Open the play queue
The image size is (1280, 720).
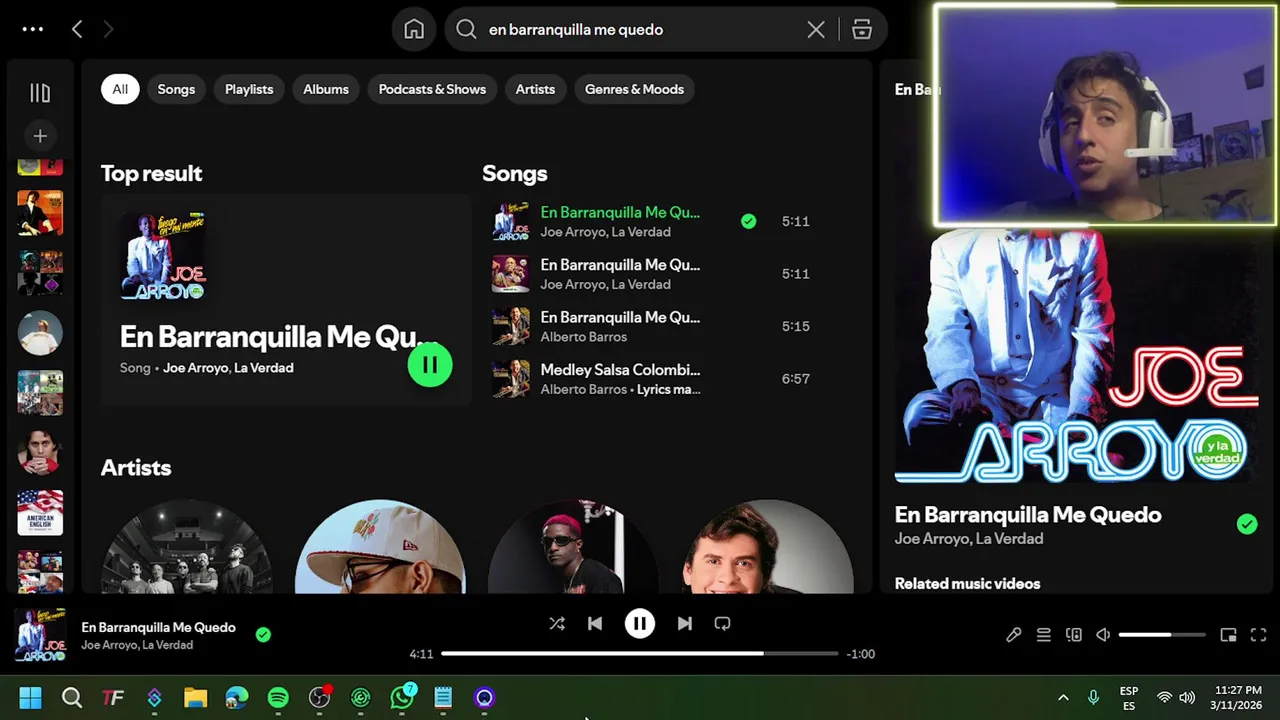(x=1043, y=635)
